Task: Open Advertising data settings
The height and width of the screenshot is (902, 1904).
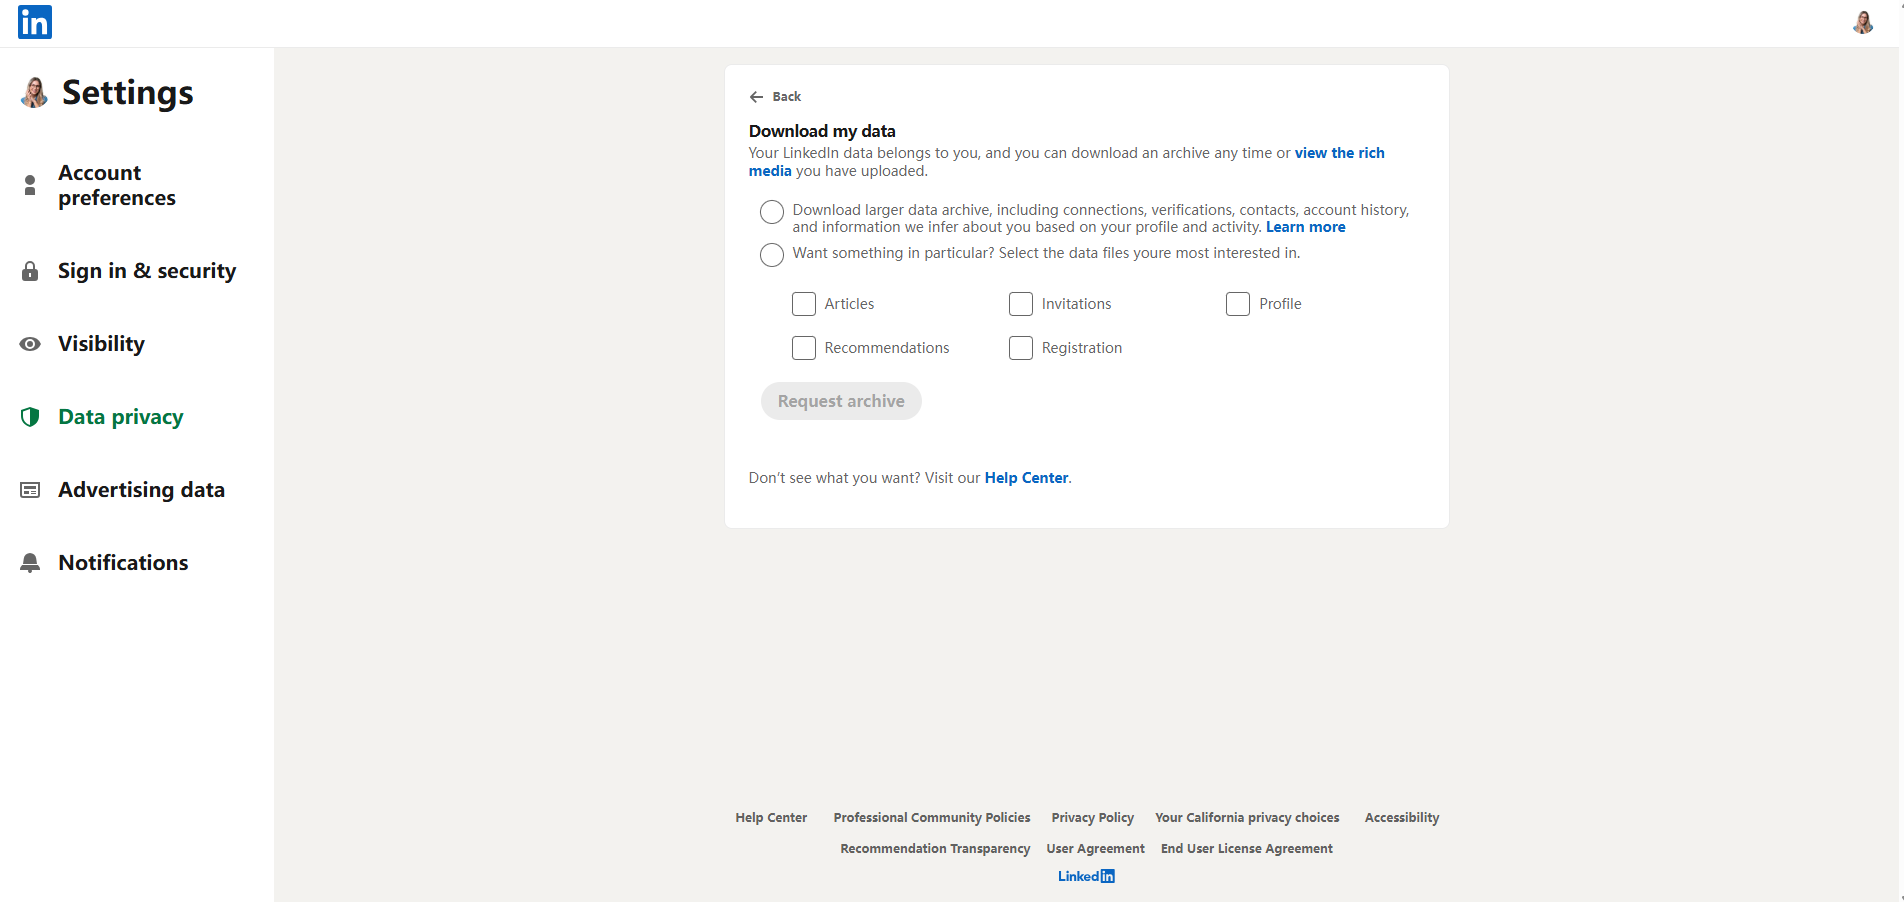Action: pos(141,490)
